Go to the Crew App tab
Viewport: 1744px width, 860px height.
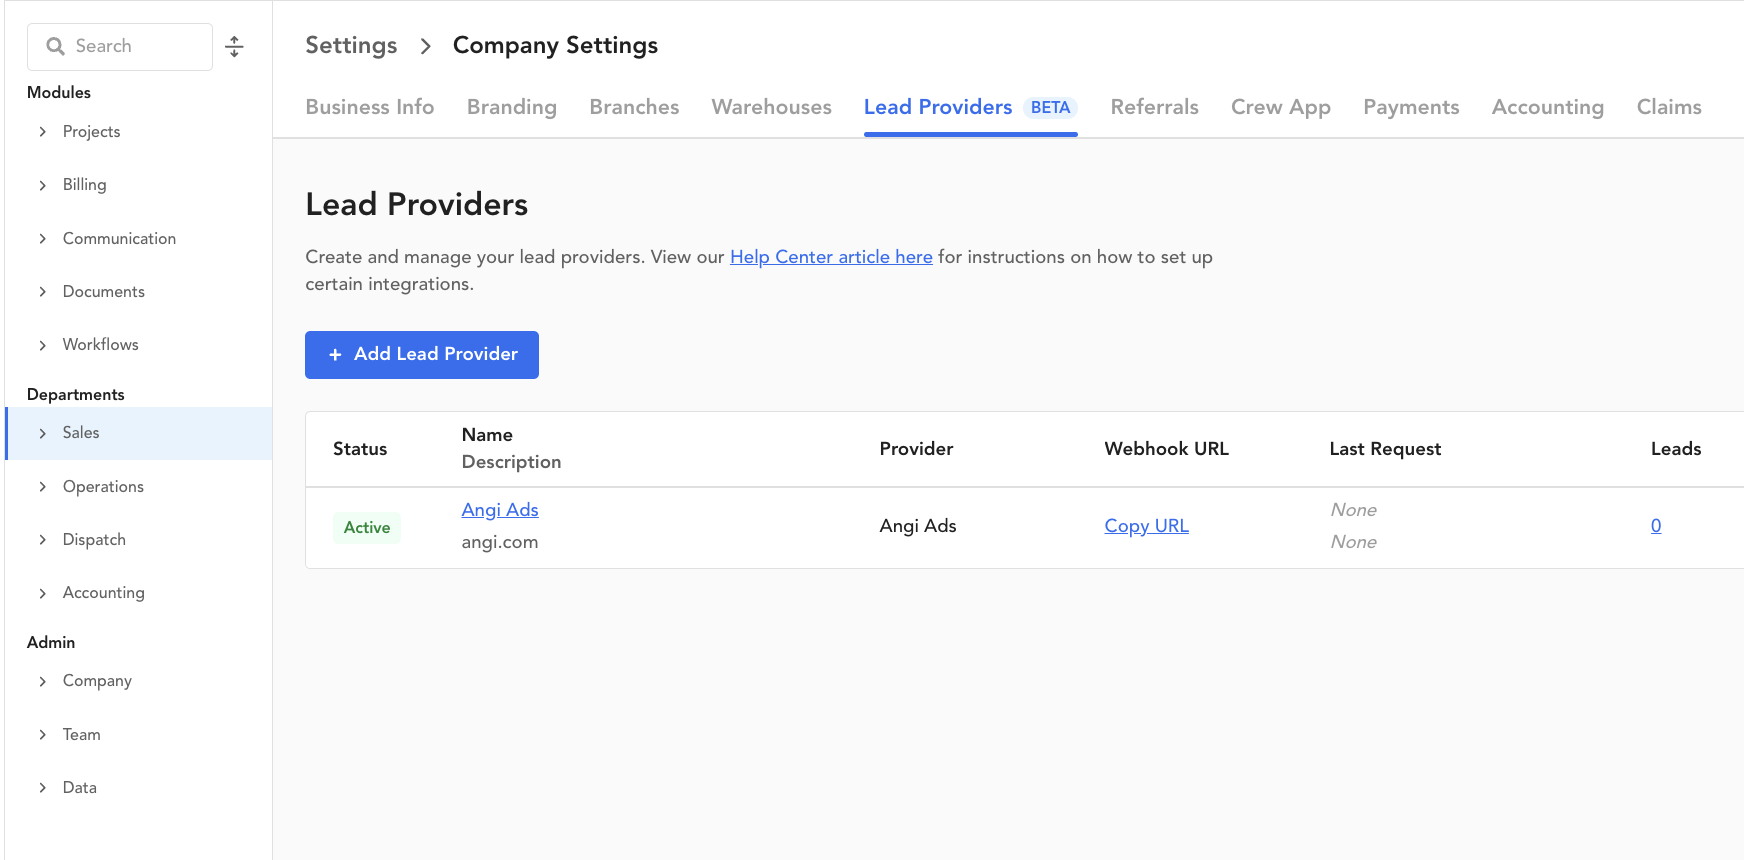1280,107
